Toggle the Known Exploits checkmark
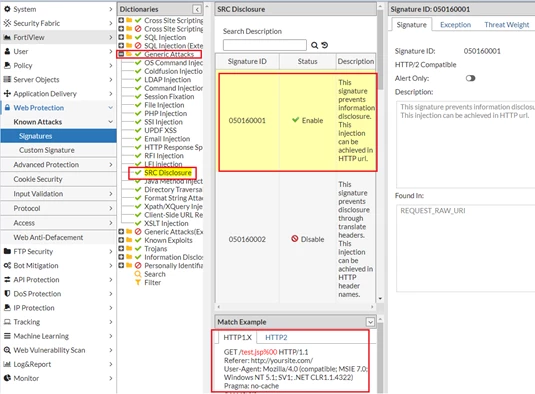The width and height of the screenshot is (535, 394). pos(138,240)
